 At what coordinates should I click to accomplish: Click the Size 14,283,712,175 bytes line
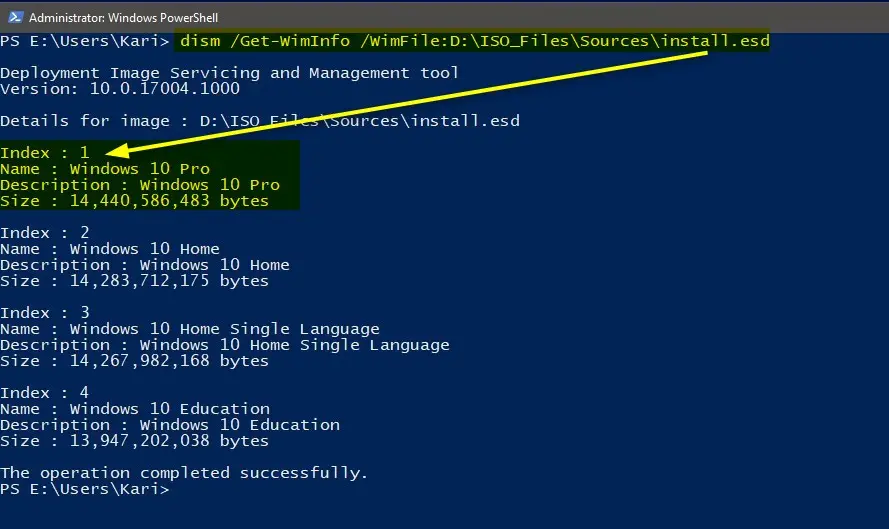134,281
